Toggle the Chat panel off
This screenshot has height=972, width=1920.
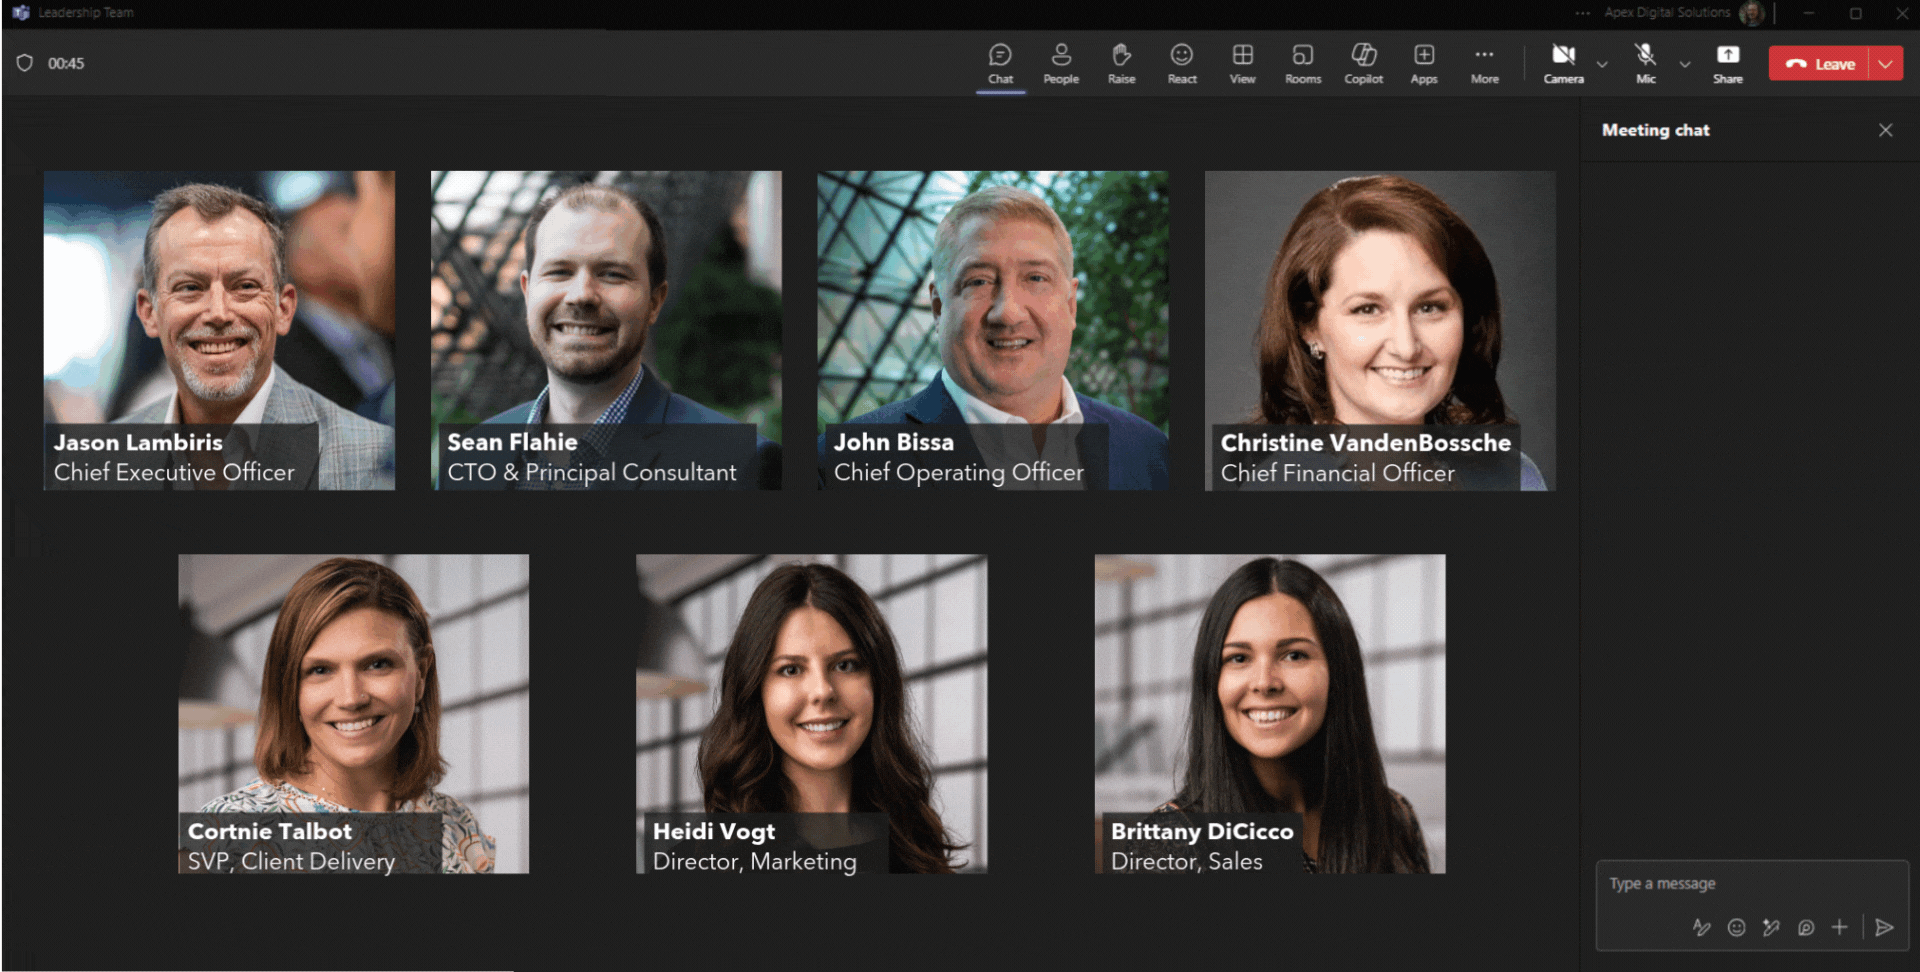click(x=1000, y=63)
